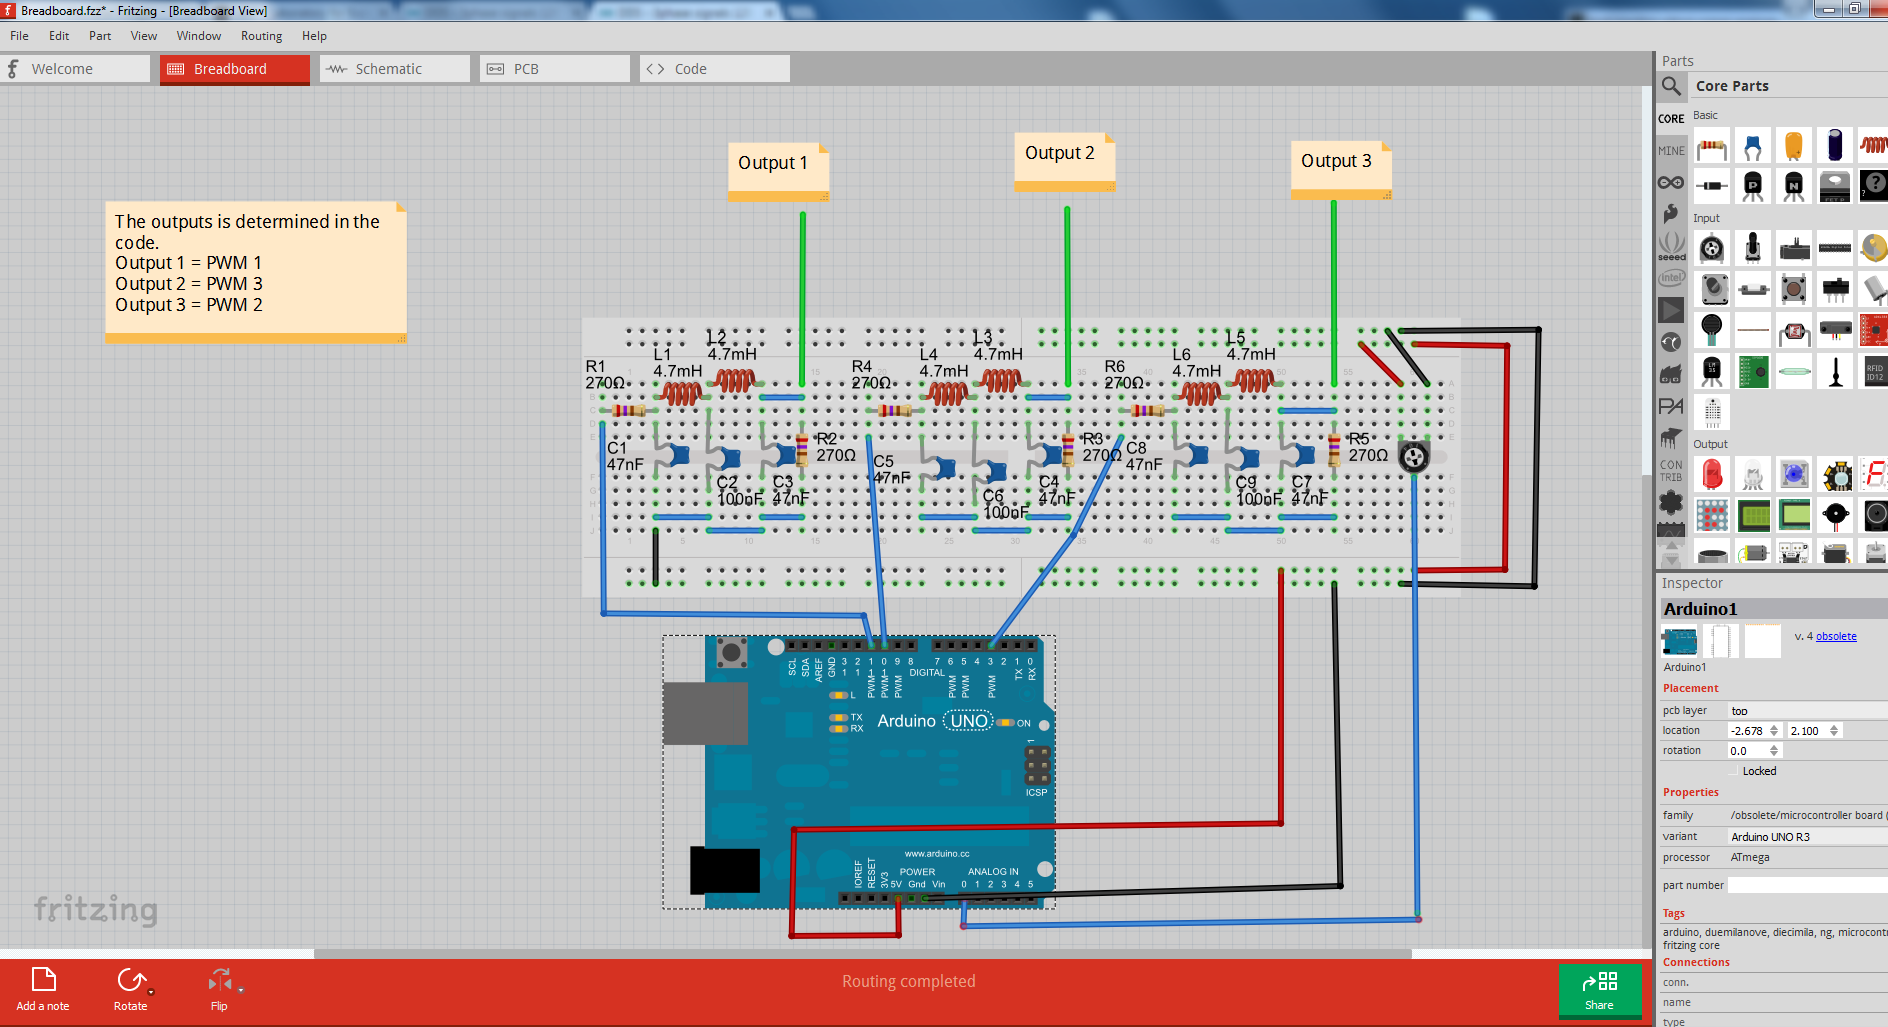Open the Flip options dropdown arrow
Image resolution: width=1888 pixels, height=1027 pixels.
click(241, 990)
